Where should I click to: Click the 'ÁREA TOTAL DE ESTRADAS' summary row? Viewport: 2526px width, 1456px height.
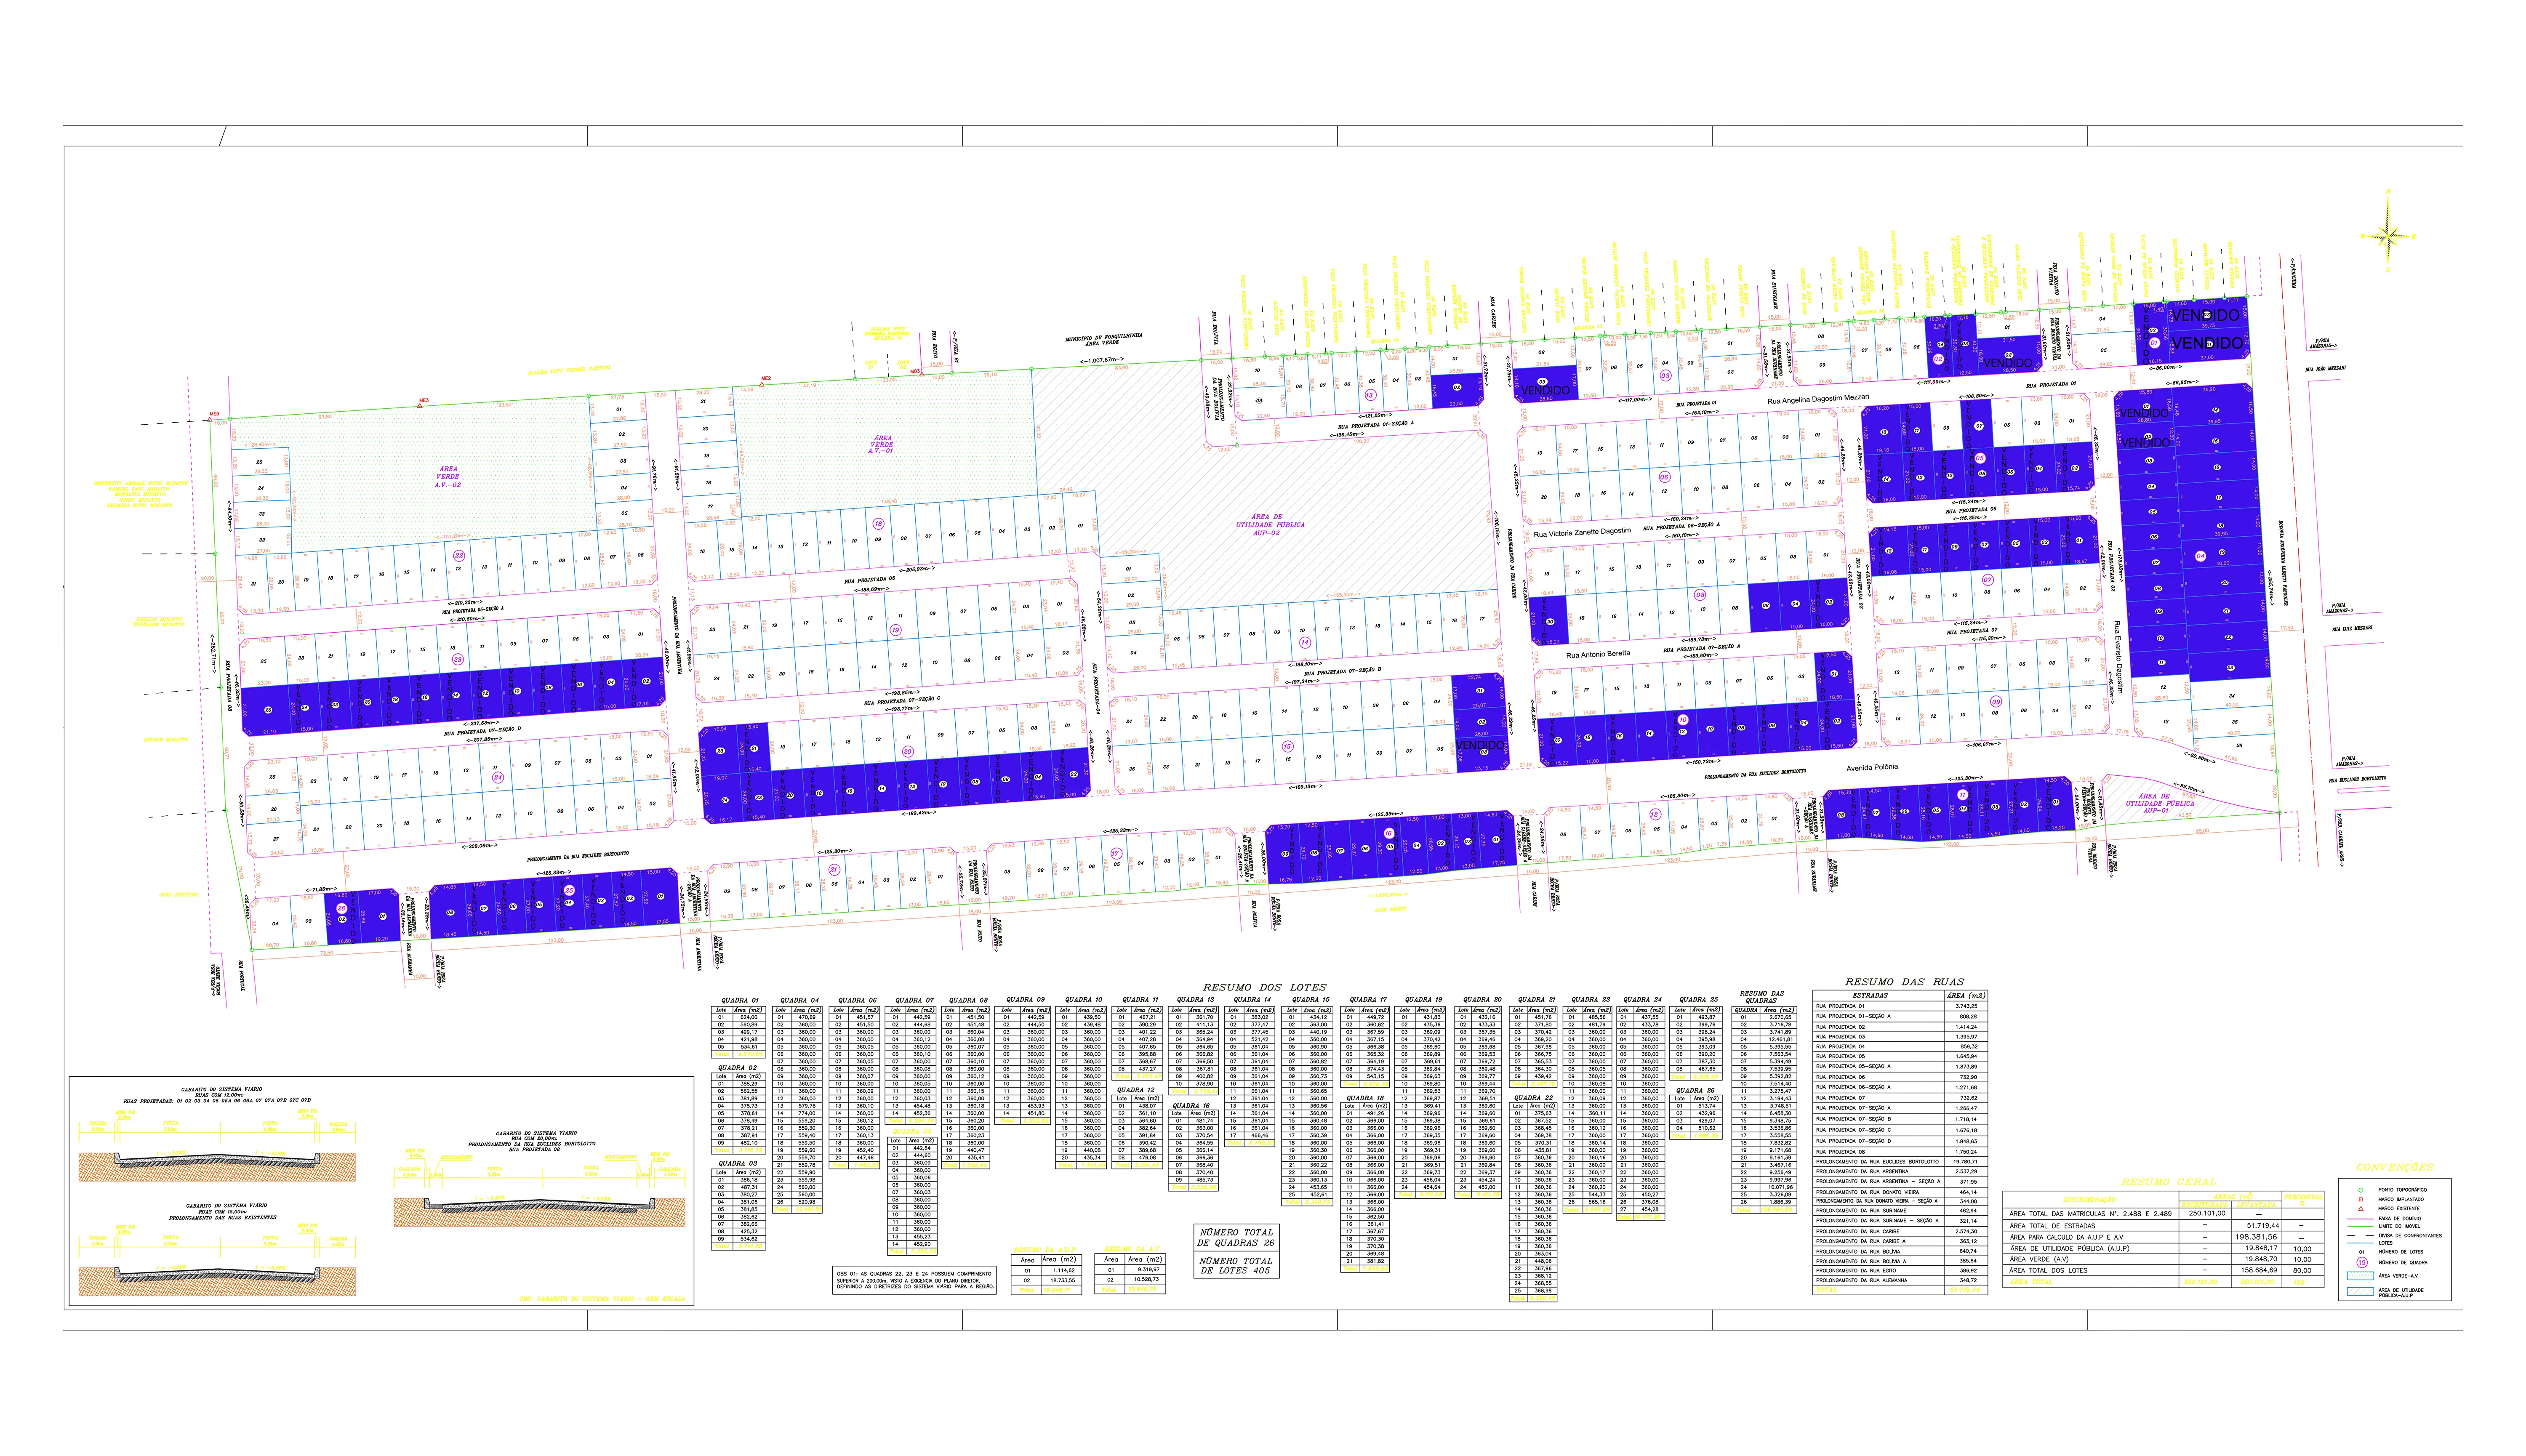coord(2164,1225)
